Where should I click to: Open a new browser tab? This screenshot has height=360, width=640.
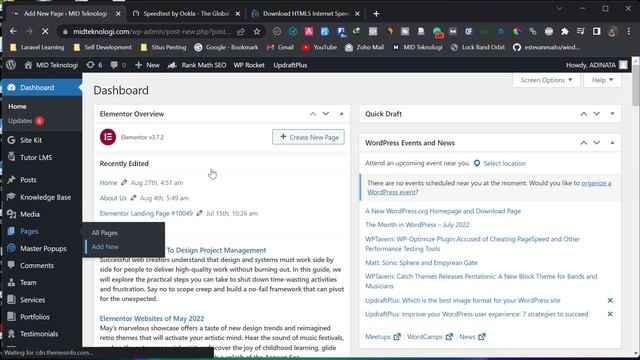pos(376,13)
